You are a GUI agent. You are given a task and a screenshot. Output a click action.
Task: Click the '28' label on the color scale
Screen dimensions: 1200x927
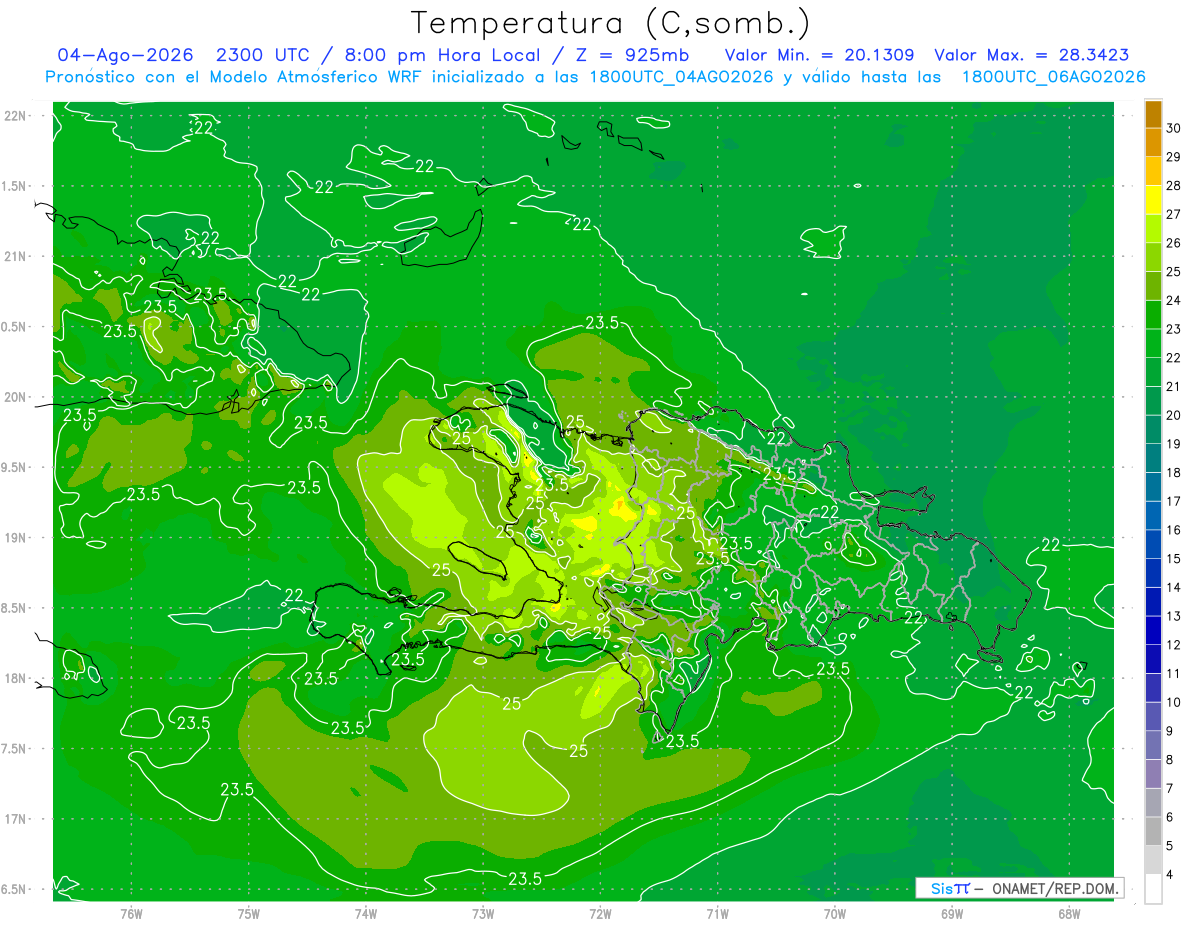pos(1174,185)
